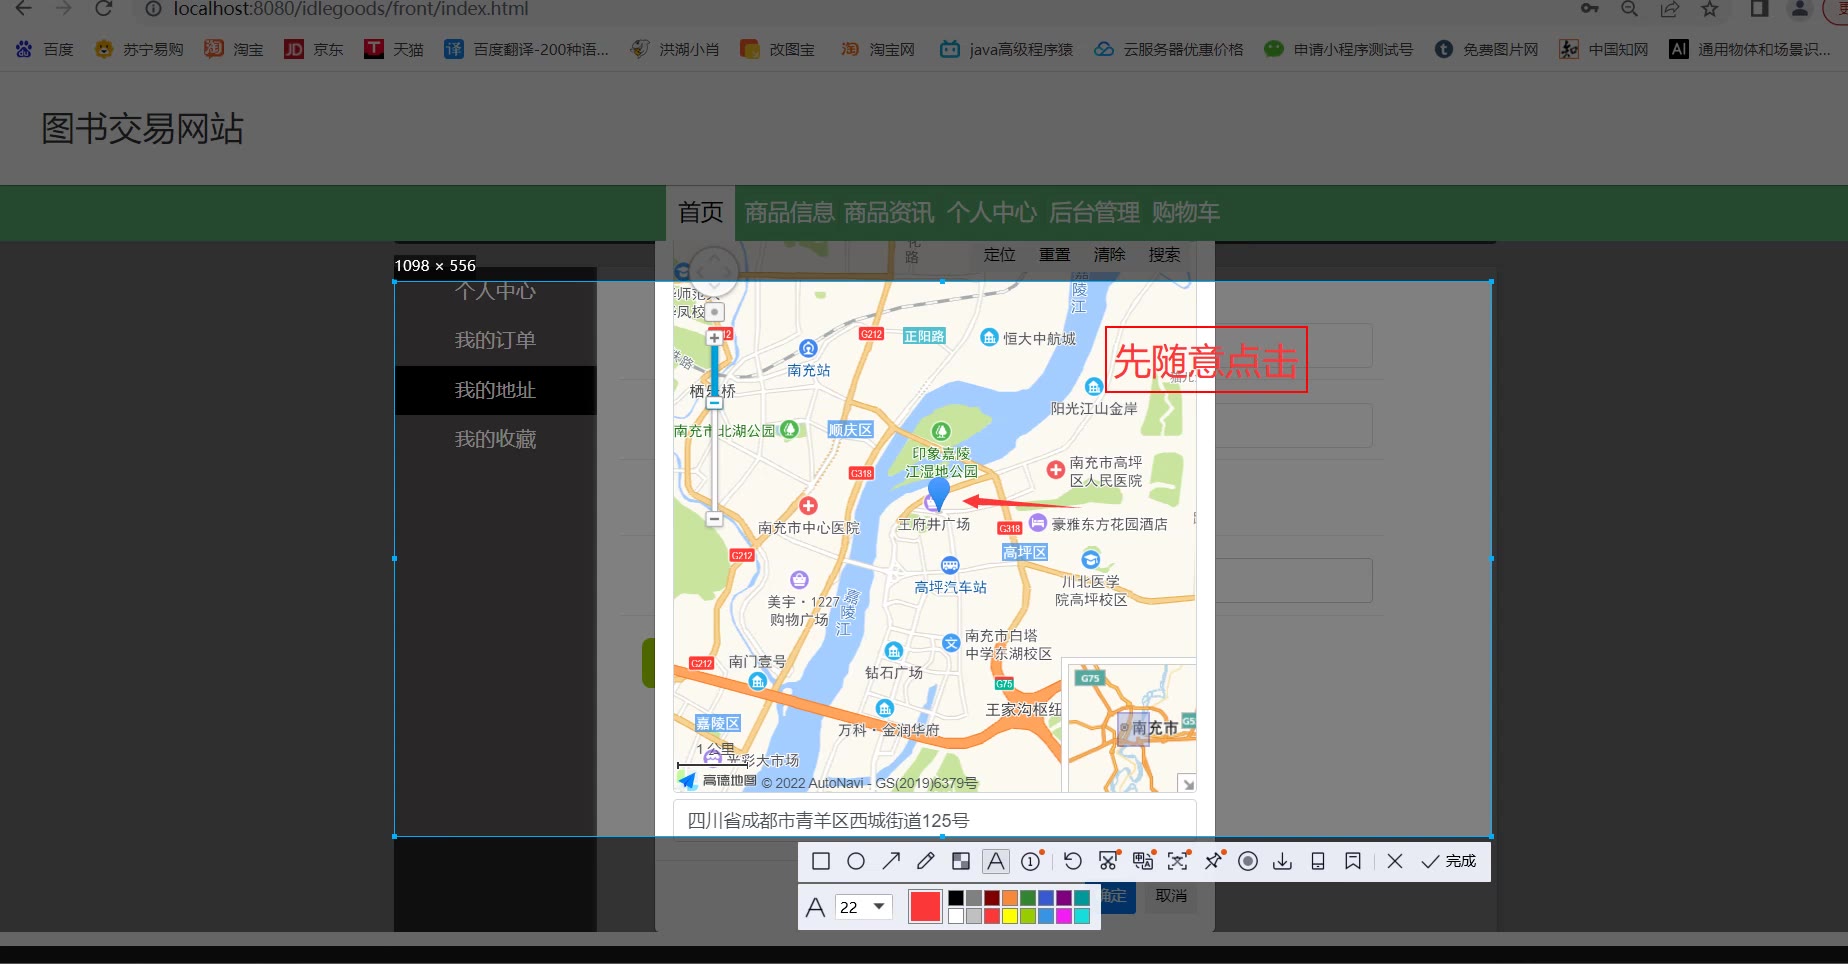Select the rectangle drawing tool
This screenshot has width=1848, height=964.
point(821,861)
